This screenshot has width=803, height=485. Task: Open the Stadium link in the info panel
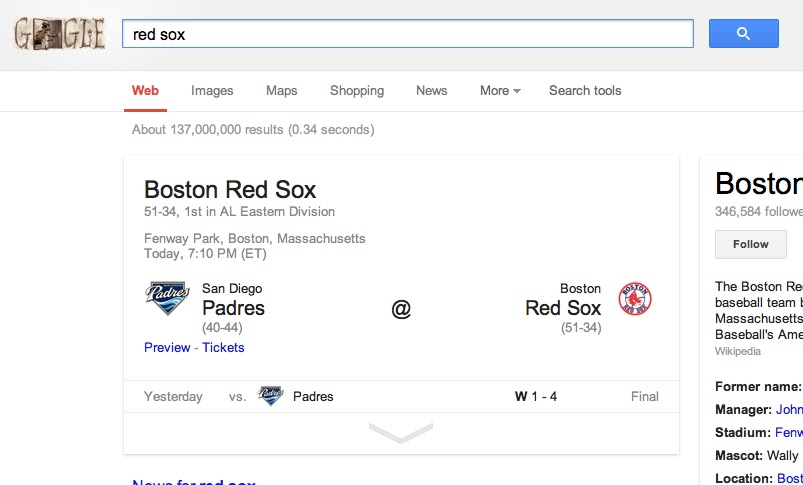(789, 433)
